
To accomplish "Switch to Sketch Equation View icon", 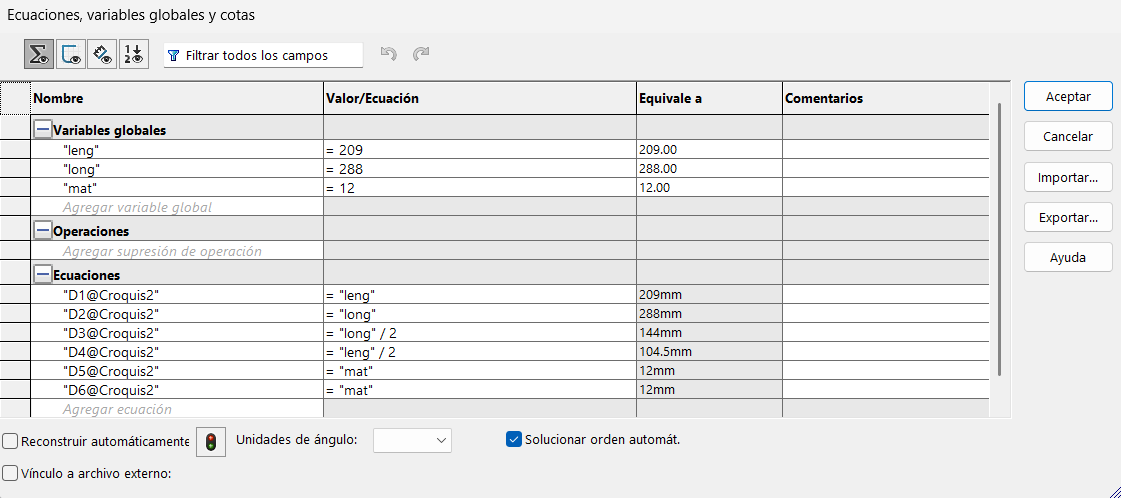I will 71,55.
